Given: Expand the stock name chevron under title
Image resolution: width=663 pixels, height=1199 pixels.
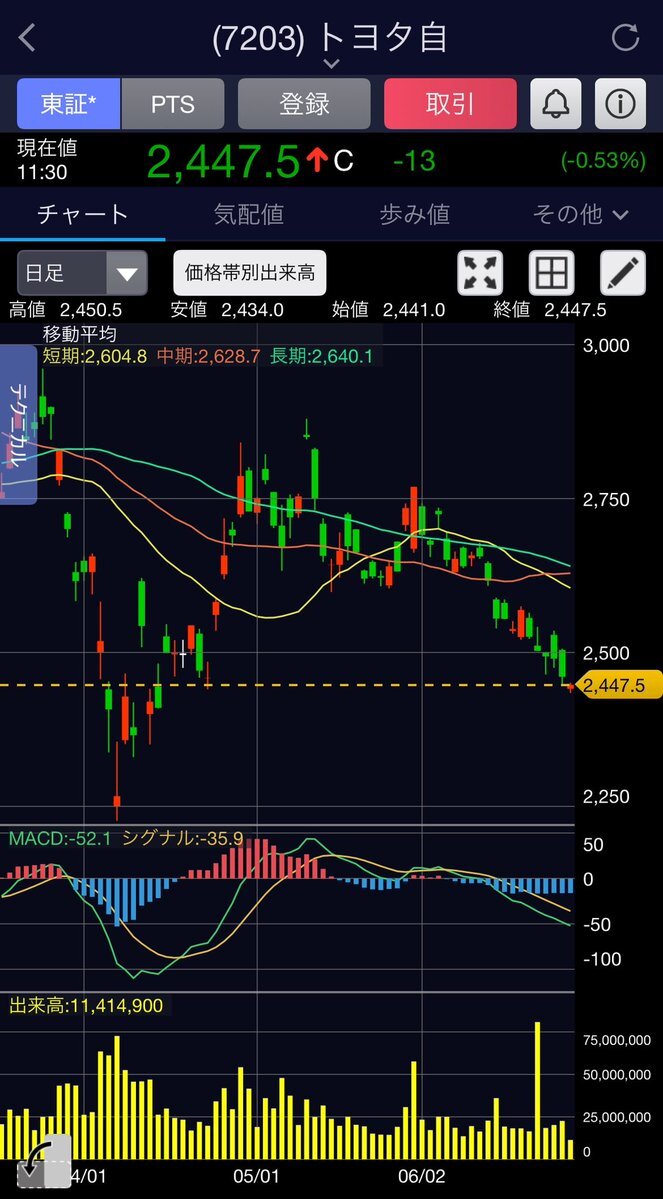Looking at the screenshot, I should pyautogui.click(x=331, y=63).
